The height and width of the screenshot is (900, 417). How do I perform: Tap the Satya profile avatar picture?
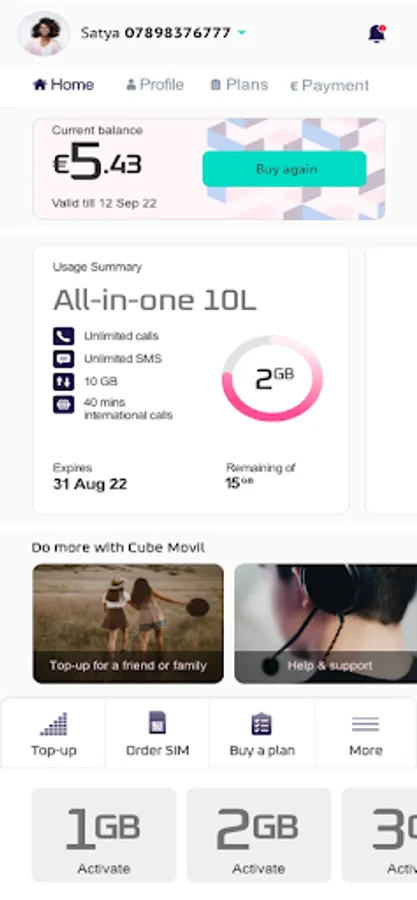[44, 34]
